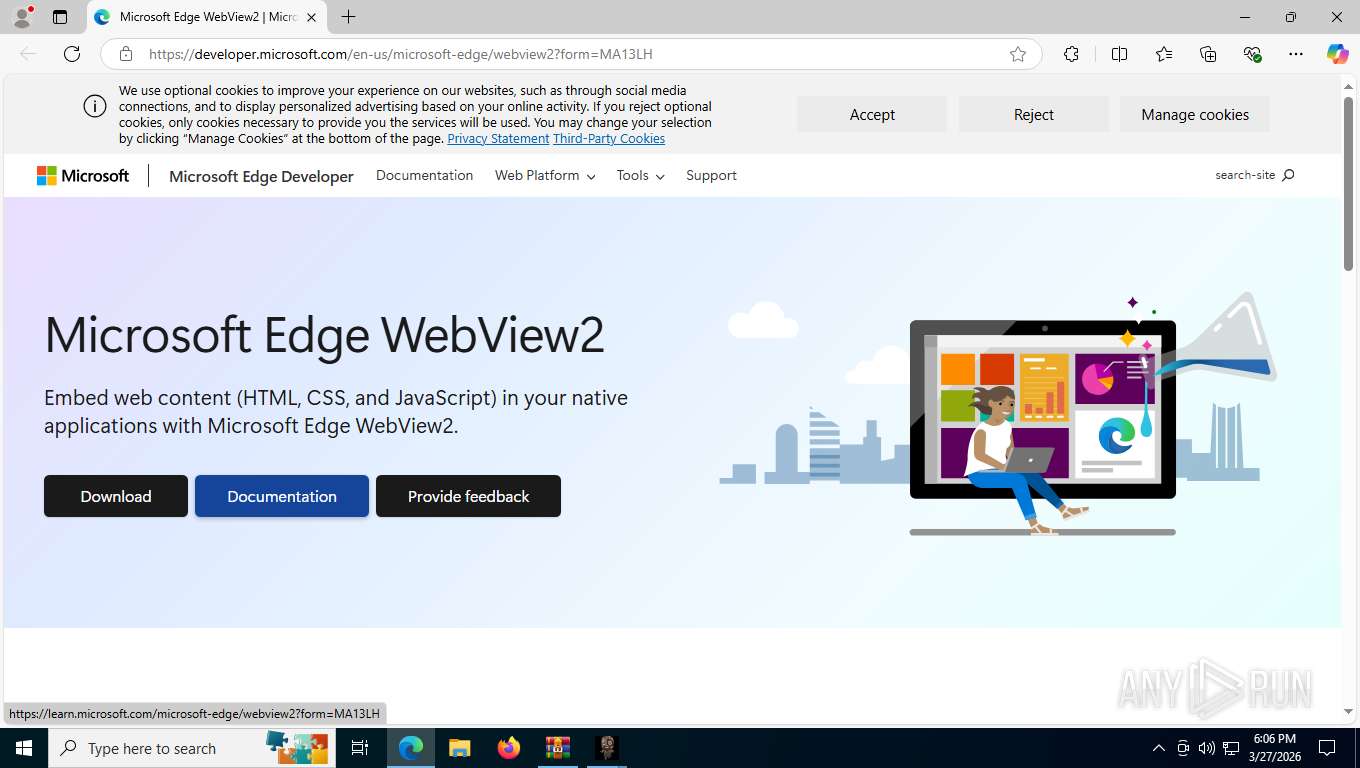Open Browser essentials heart icon
The width and height of the screenshot is (1360, 768).
pos(1252,54)
